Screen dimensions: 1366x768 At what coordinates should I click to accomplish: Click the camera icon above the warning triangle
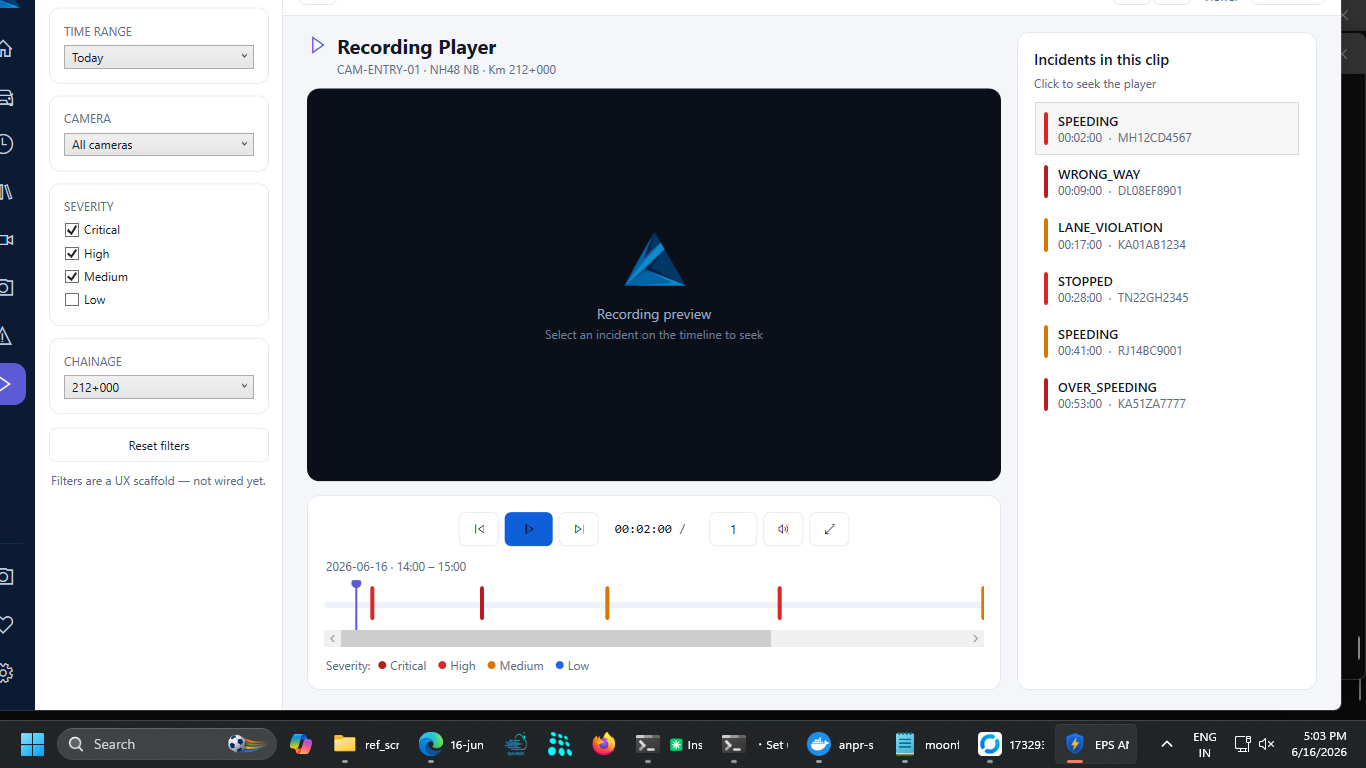point(5,288)
